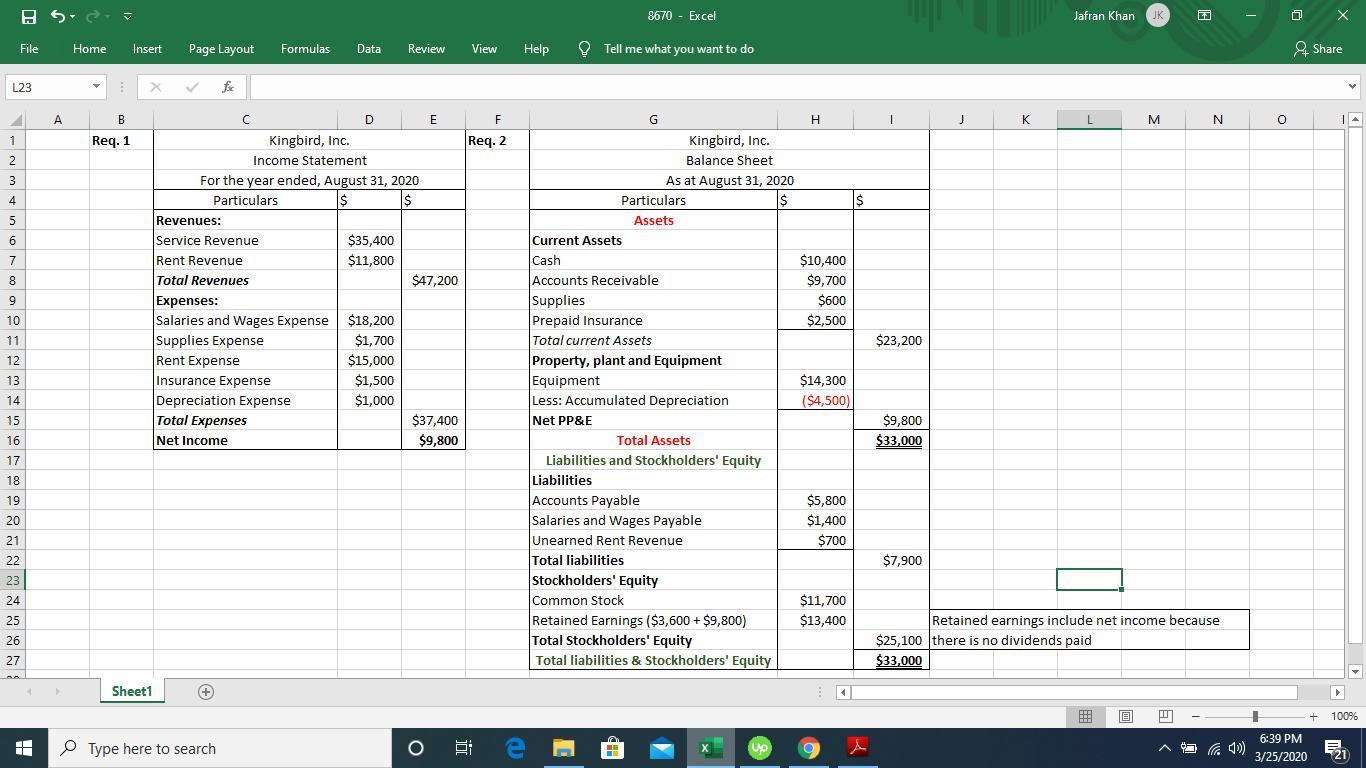Image resolution: width=1366 pixels, height=768 pixels.
Task: Open Ribbon Display Options icon
Action: (x=1205, y=16)
